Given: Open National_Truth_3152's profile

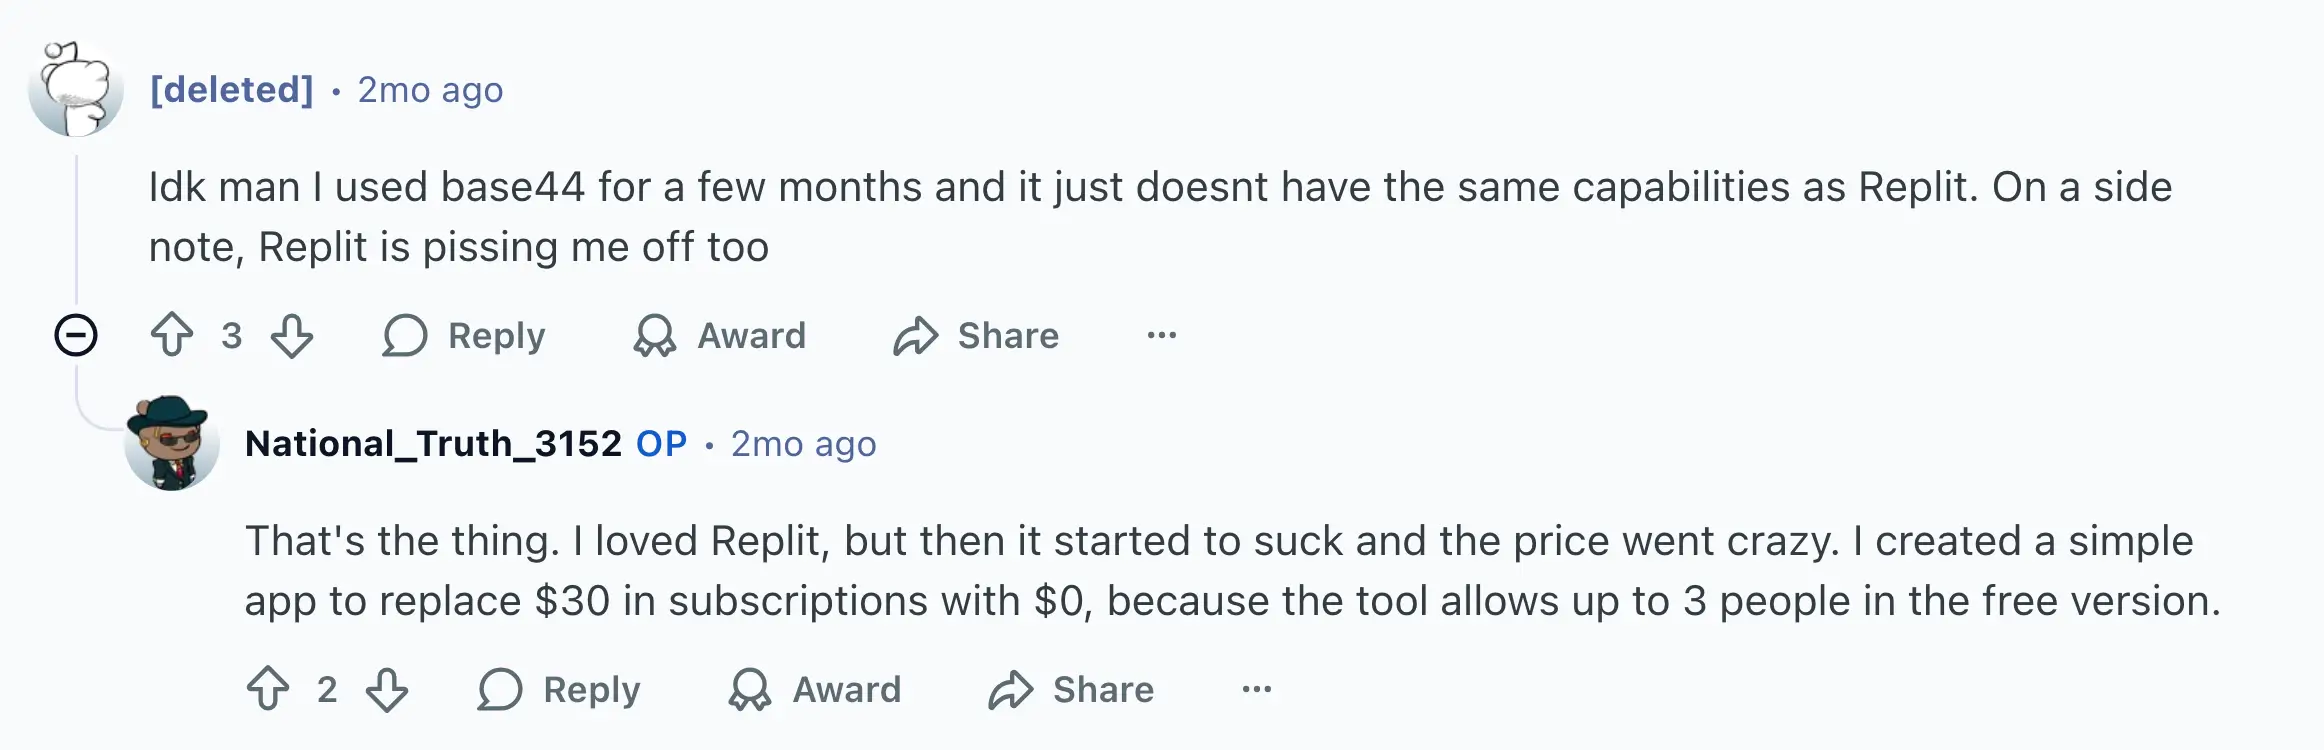Looking at the screenshot, I should click(432, 443).
